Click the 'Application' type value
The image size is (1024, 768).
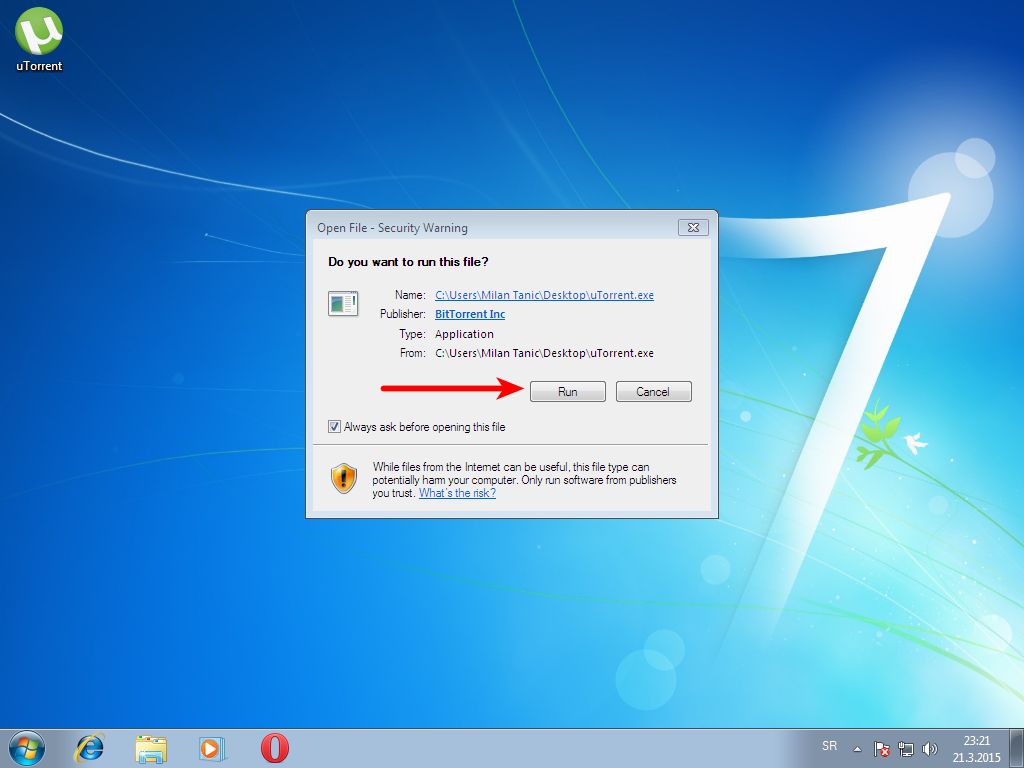point(464,334)
